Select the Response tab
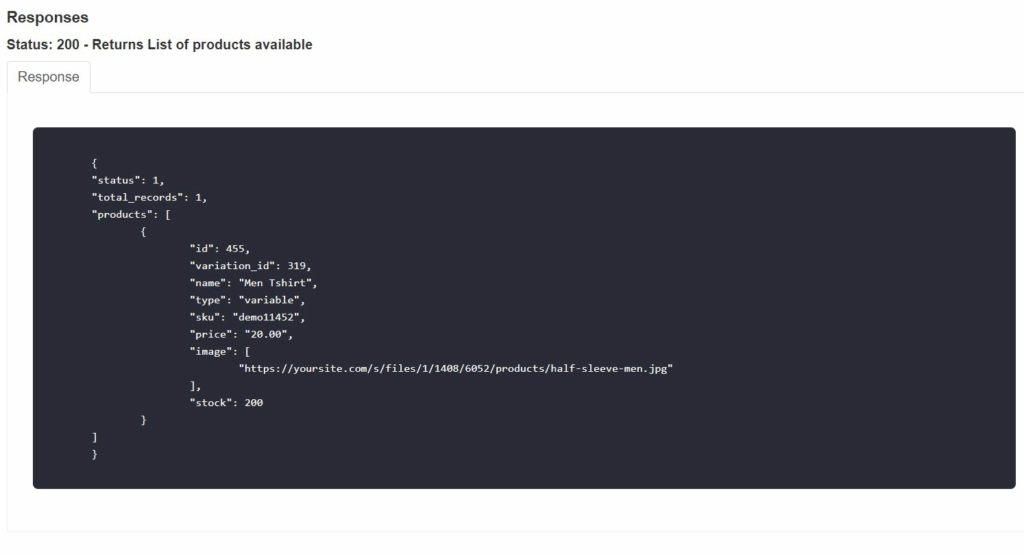Viewport: 1024px width, 554px height. click(x=48, y=77)
